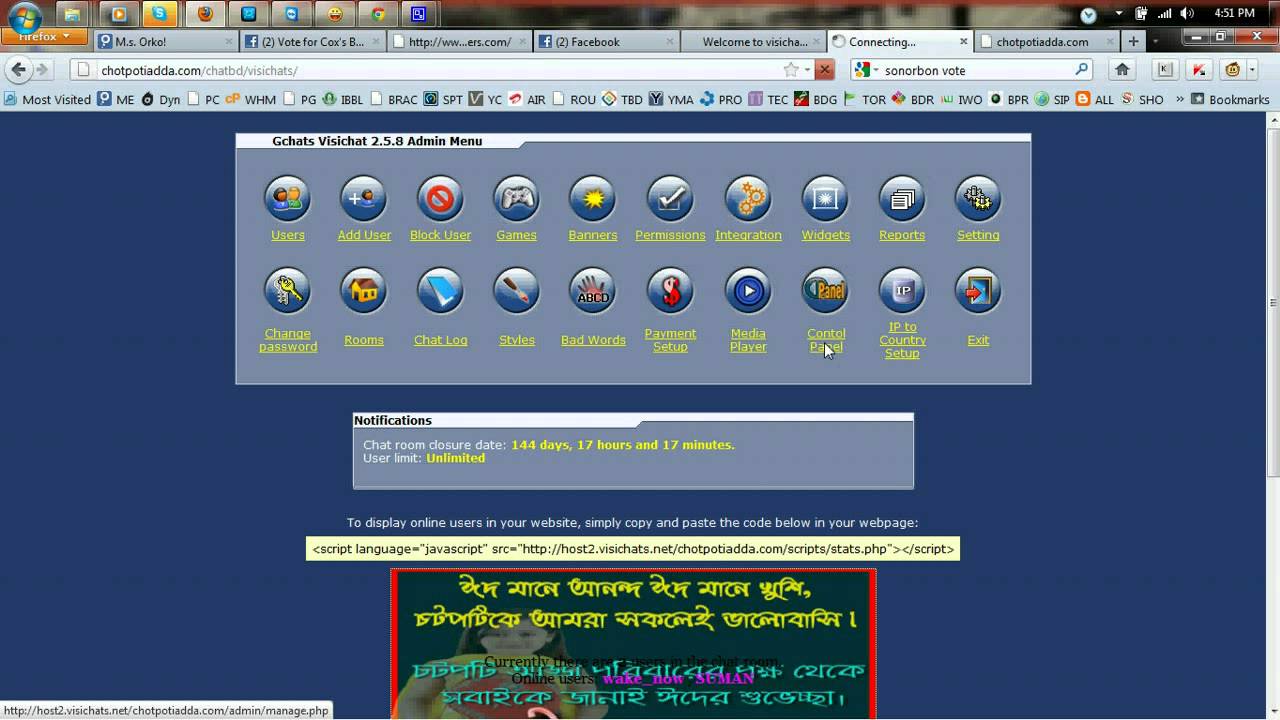Open the (2) Facebook tab

click(606, 42)
